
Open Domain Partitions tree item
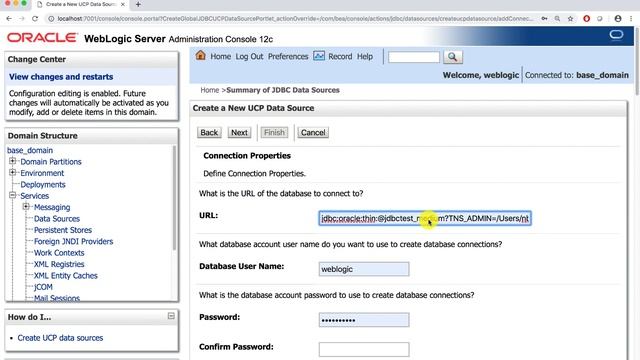51,162
